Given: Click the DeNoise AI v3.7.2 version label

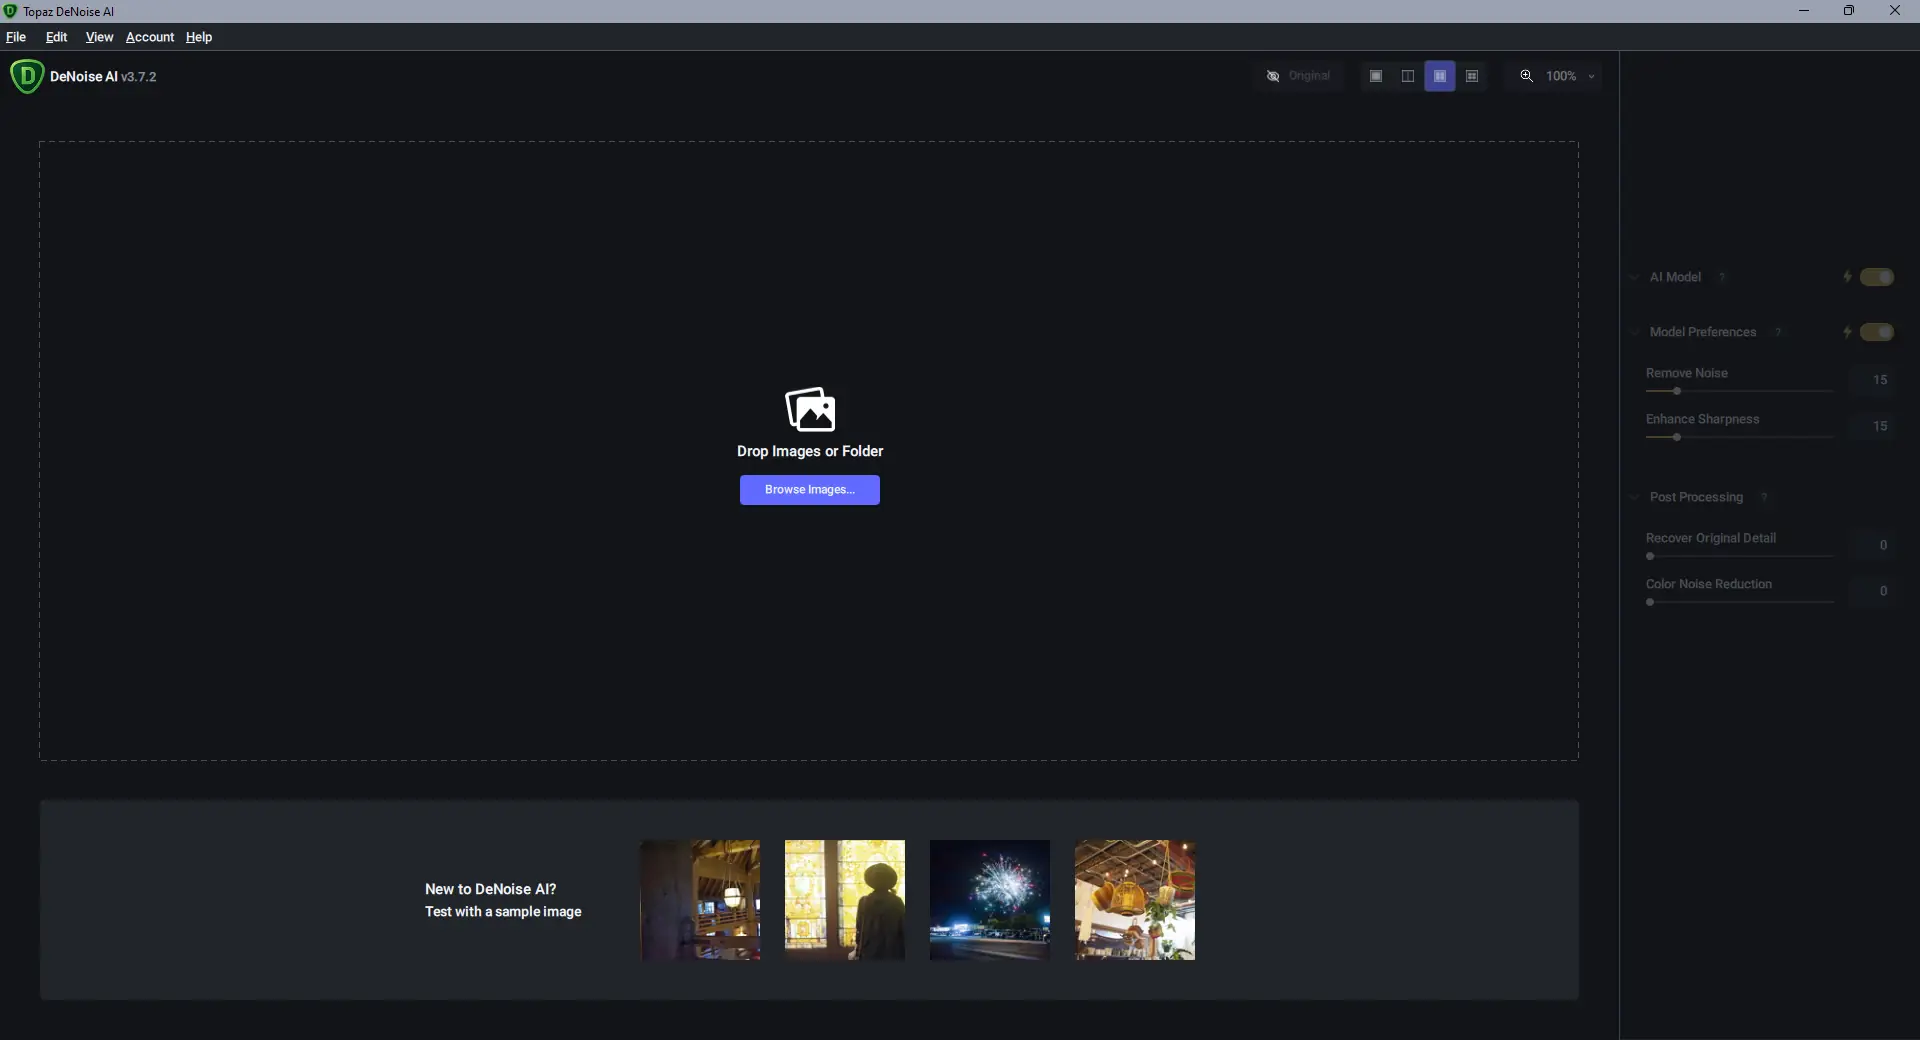Looking at the screenshot, I should click(103, 77).
